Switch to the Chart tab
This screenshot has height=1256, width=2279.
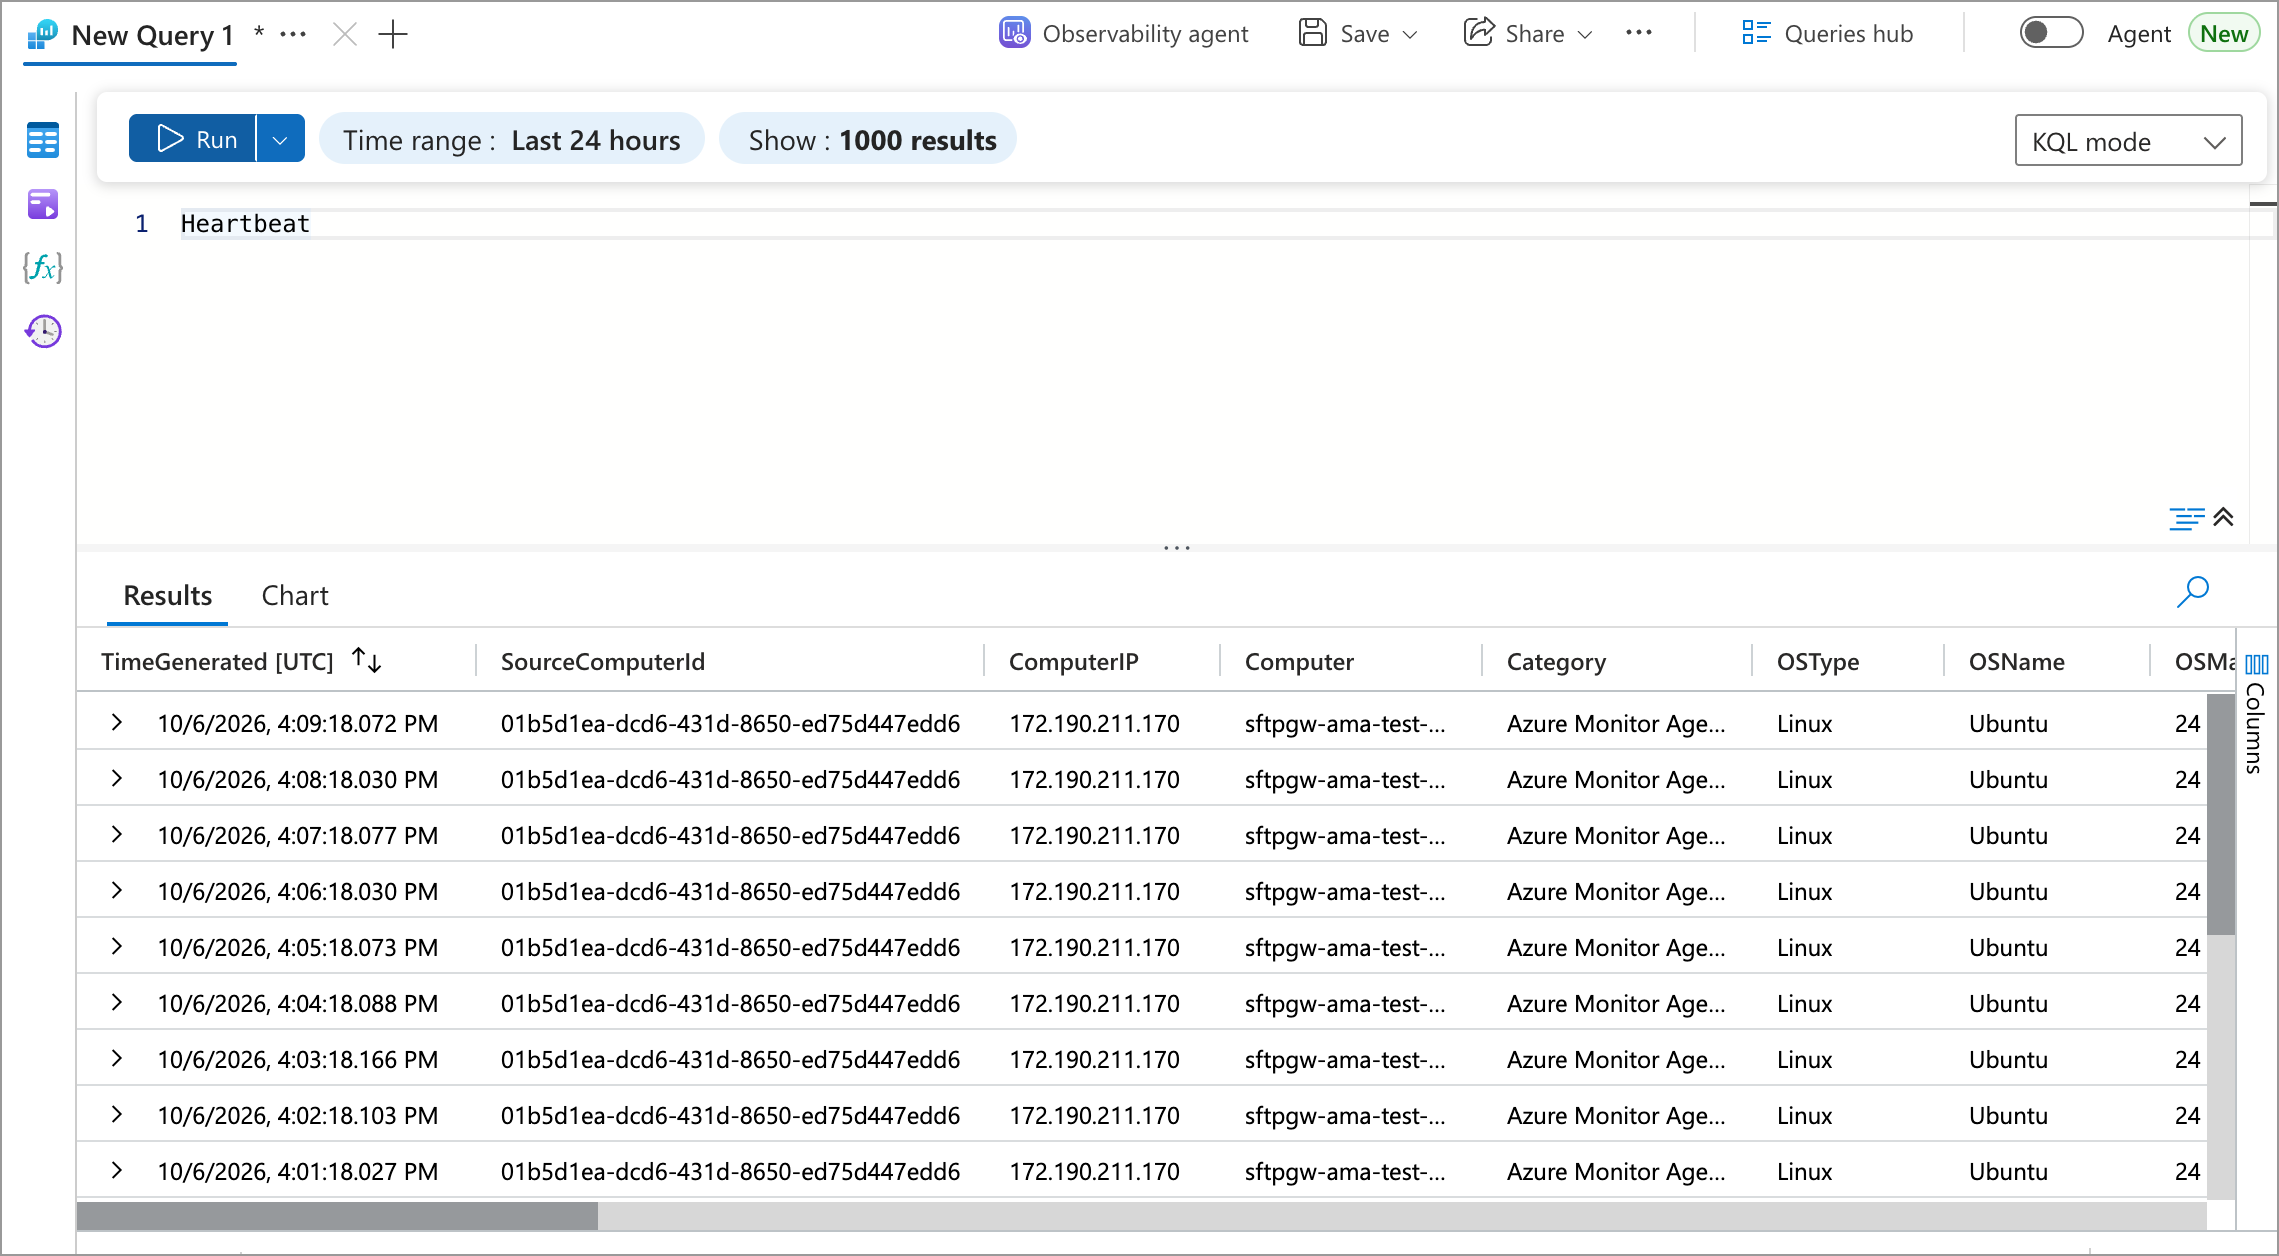(x=295, y=596)
